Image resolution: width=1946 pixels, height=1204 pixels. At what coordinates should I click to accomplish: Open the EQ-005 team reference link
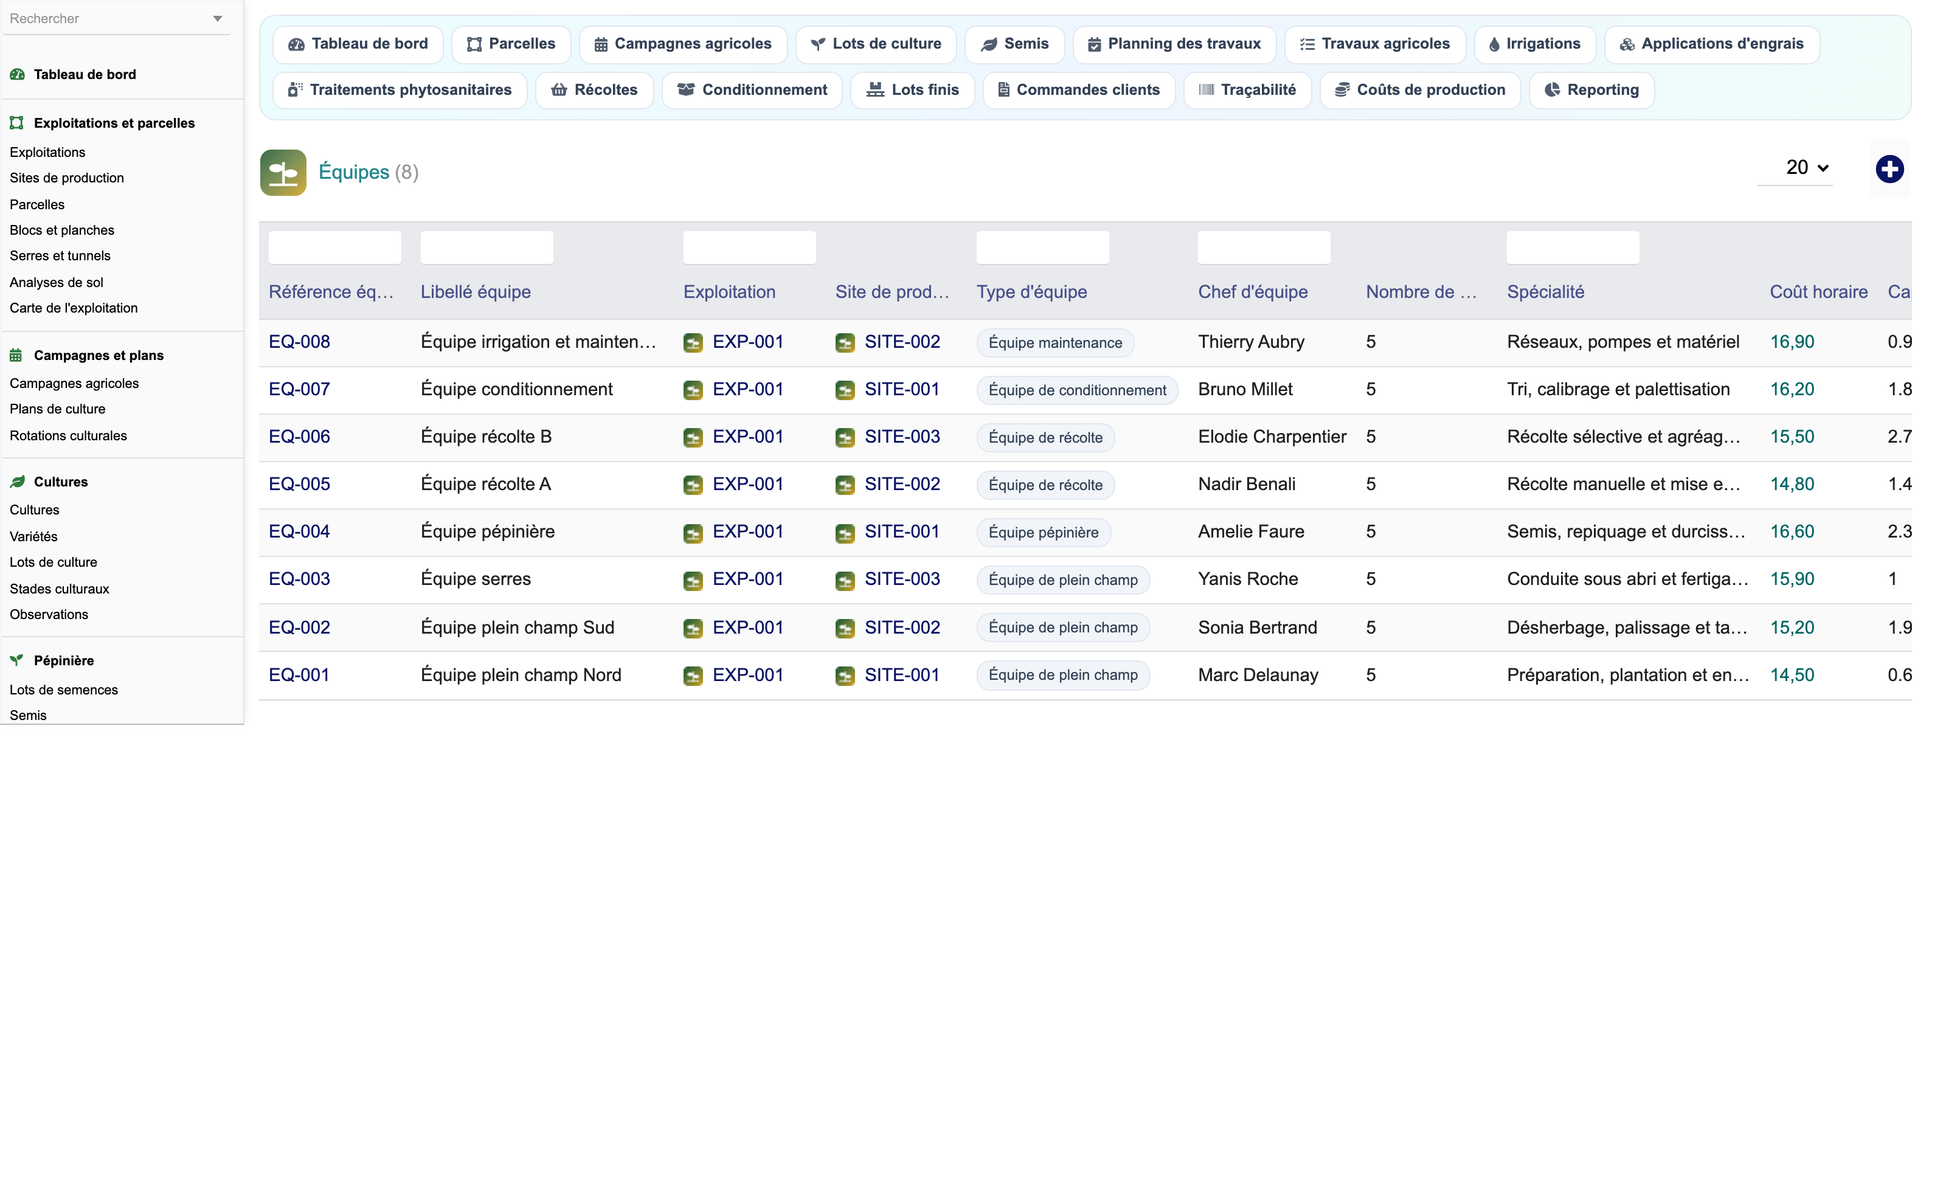[299, 484]
